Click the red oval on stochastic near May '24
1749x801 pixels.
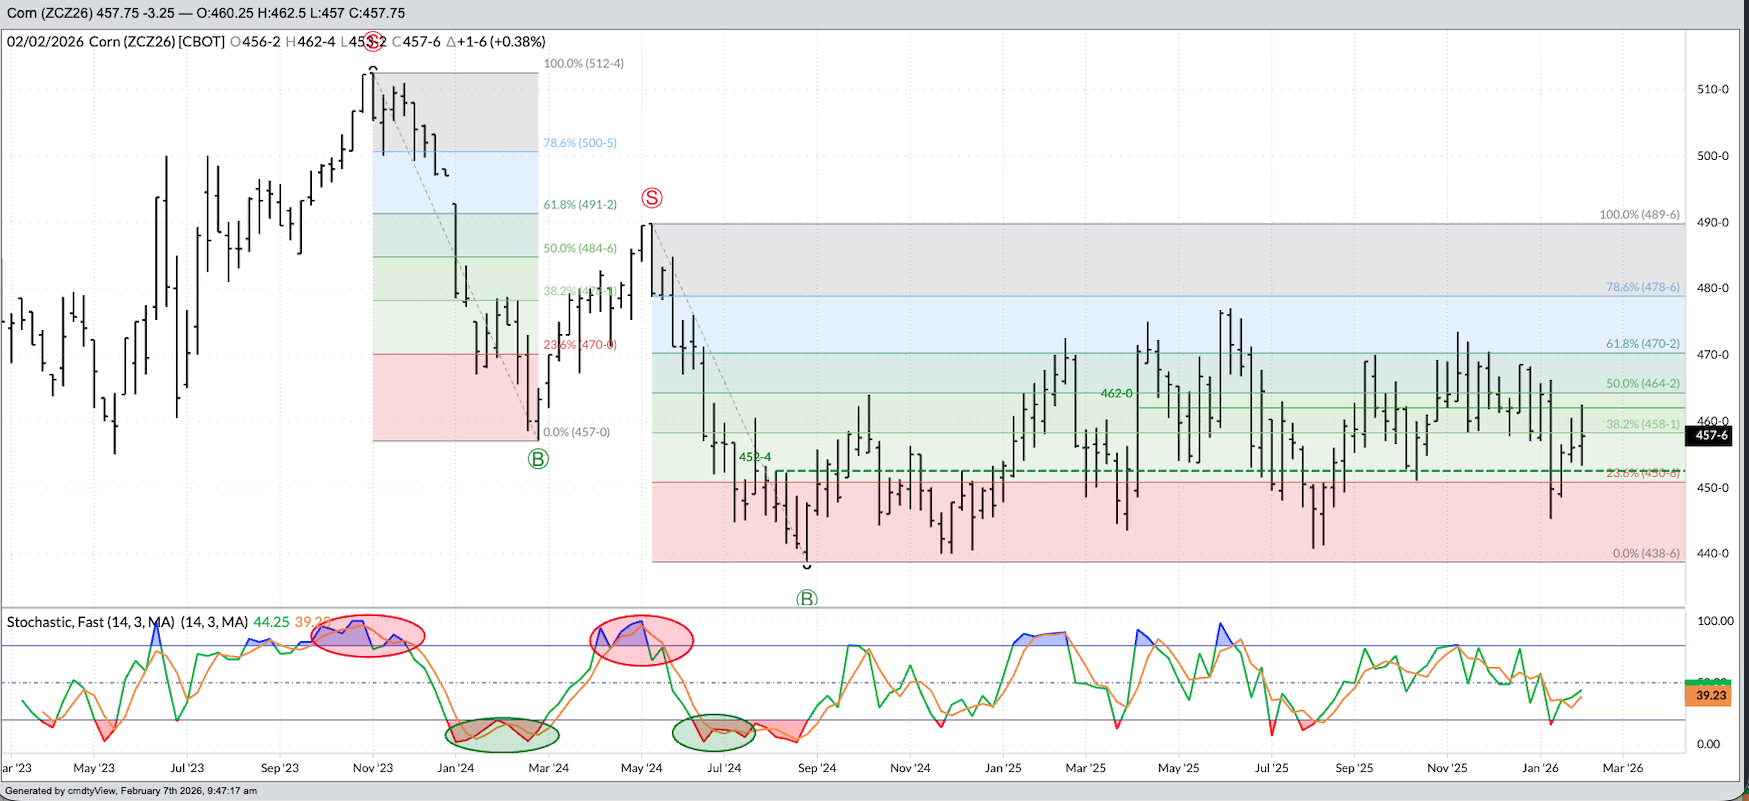[641, 640]
